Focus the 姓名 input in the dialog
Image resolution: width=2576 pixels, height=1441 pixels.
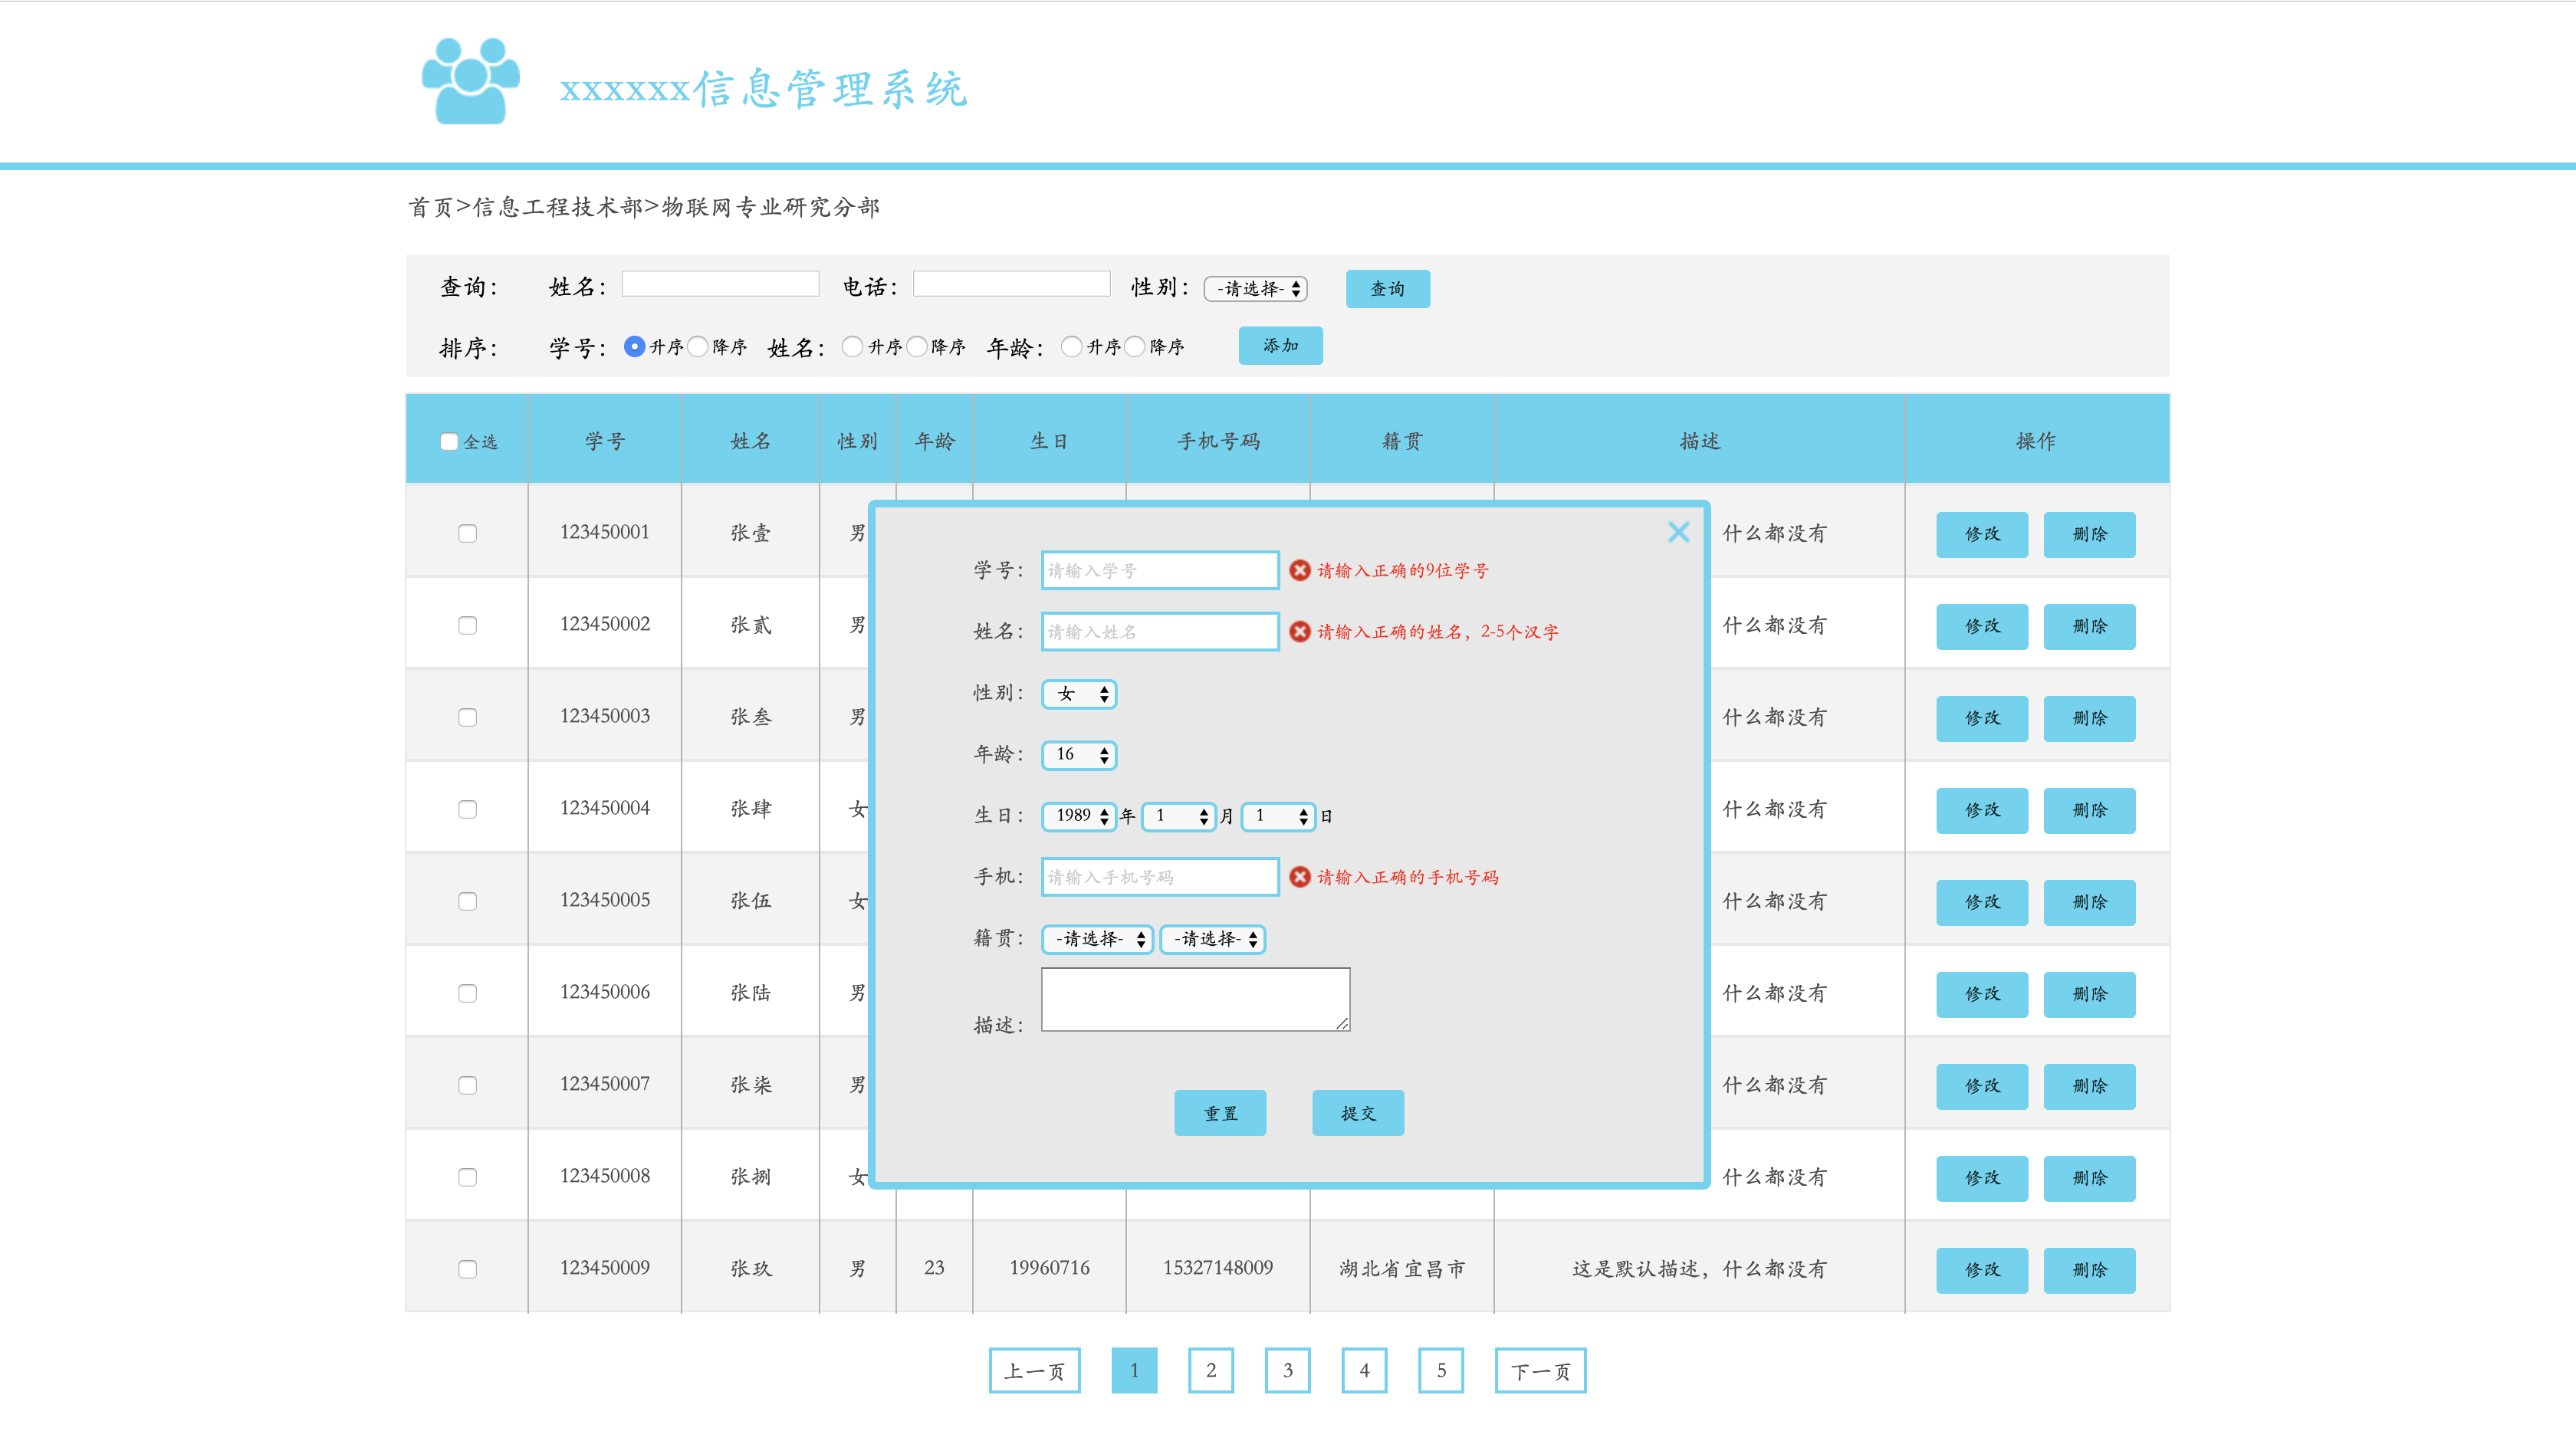click(1160, 631)
